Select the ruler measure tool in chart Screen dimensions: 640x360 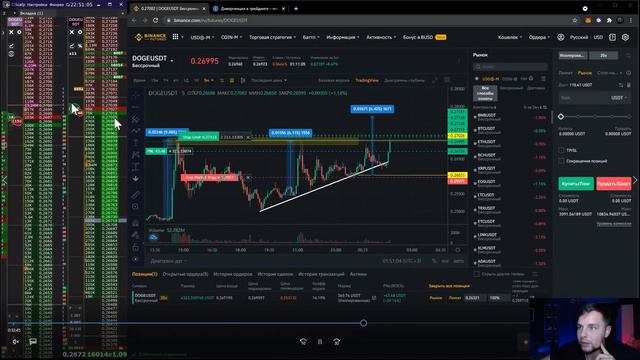click(x=136, y=195)
